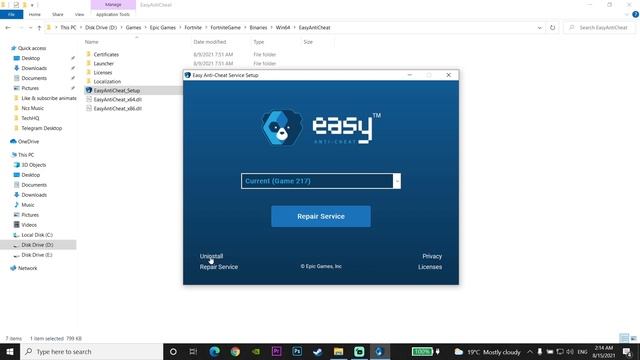Select the Licenses folder in file list
Viewport: 640px width, 360px height.
click(x=102, y=72)
